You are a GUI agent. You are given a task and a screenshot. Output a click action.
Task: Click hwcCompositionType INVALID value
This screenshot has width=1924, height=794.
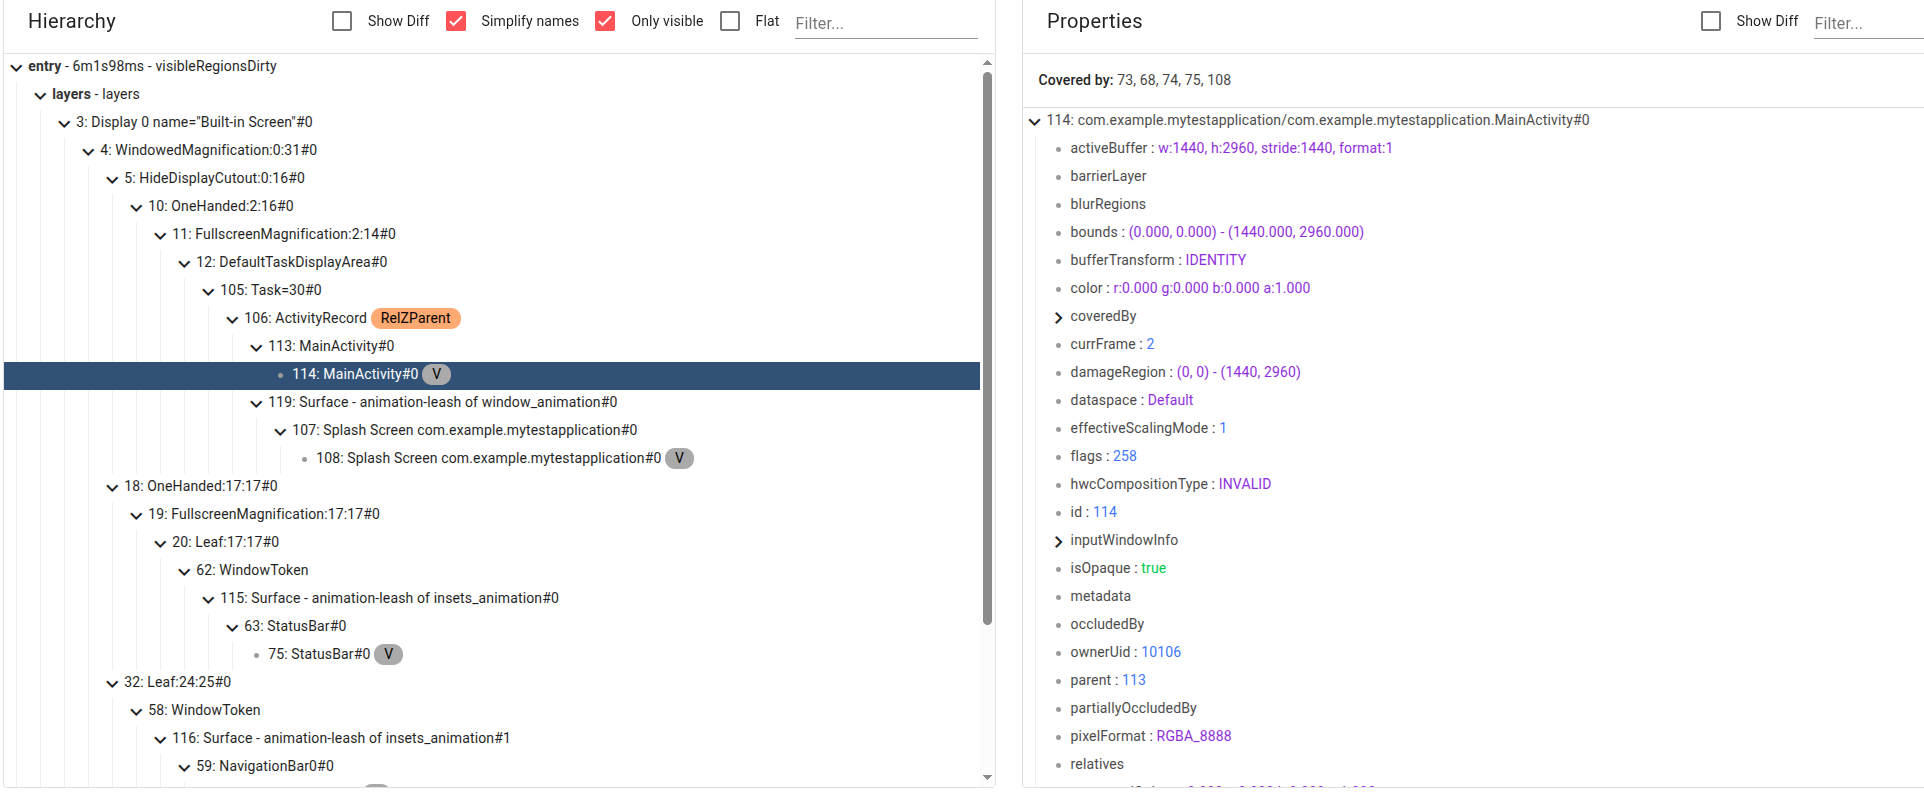point(1244,484)
